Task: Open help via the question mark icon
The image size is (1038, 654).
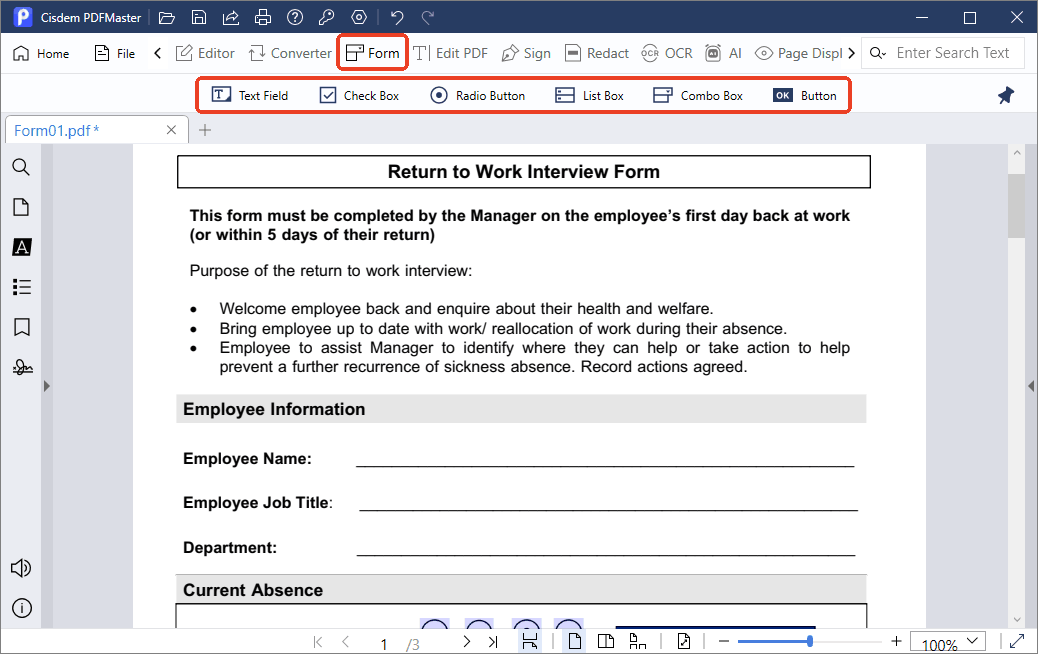Action: [x=295, y=17]
